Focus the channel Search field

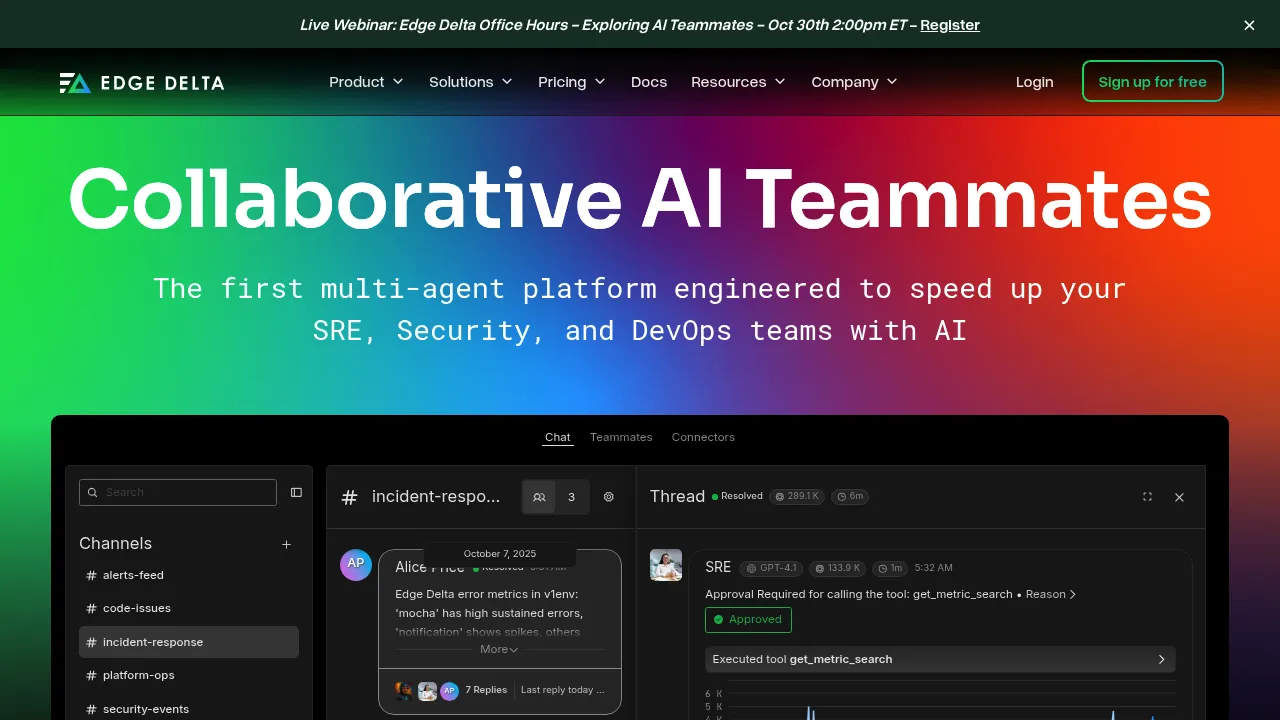pyautogui.click(x=178, y=492)
